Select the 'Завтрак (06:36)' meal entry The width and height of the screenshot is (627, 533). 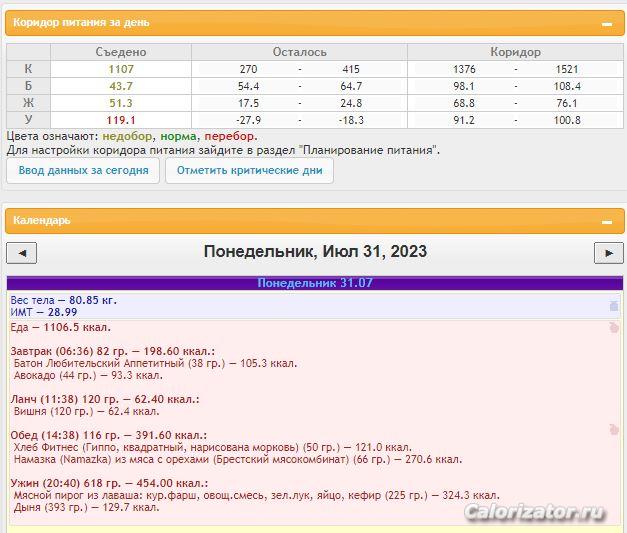click(112, 351)
